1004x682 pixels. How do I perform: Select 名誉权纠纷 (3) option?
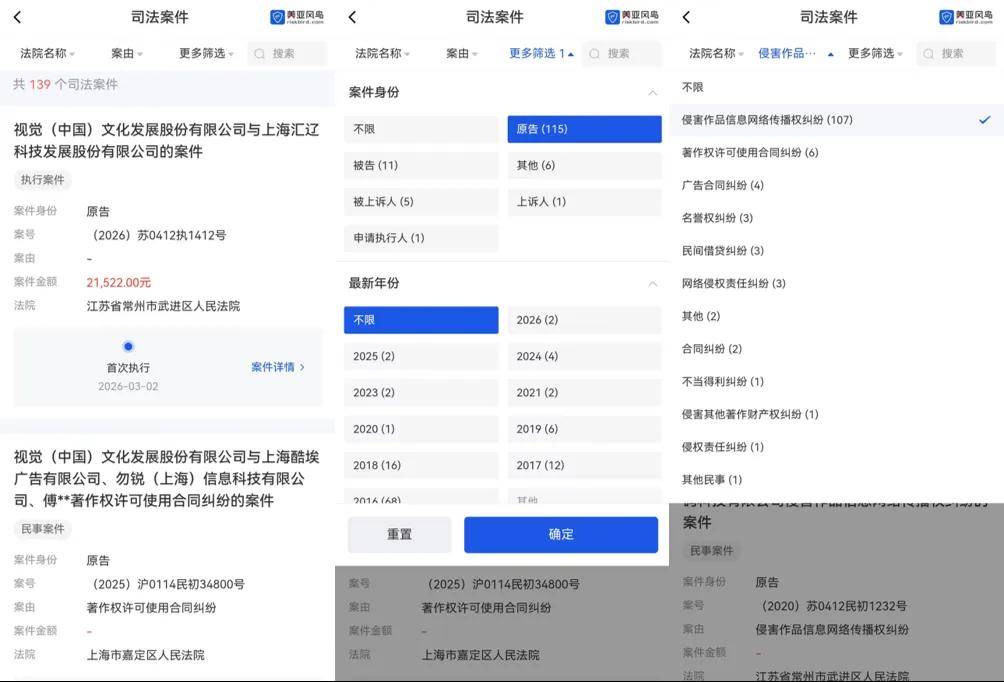point(836,218)
